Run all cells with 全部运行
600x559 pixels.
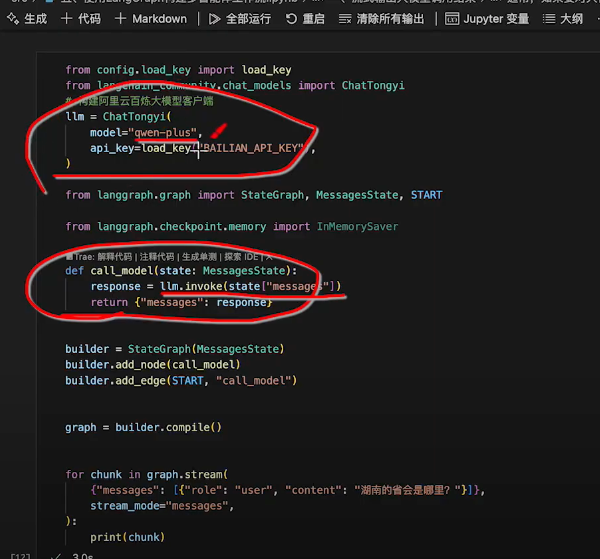[240, 19]
